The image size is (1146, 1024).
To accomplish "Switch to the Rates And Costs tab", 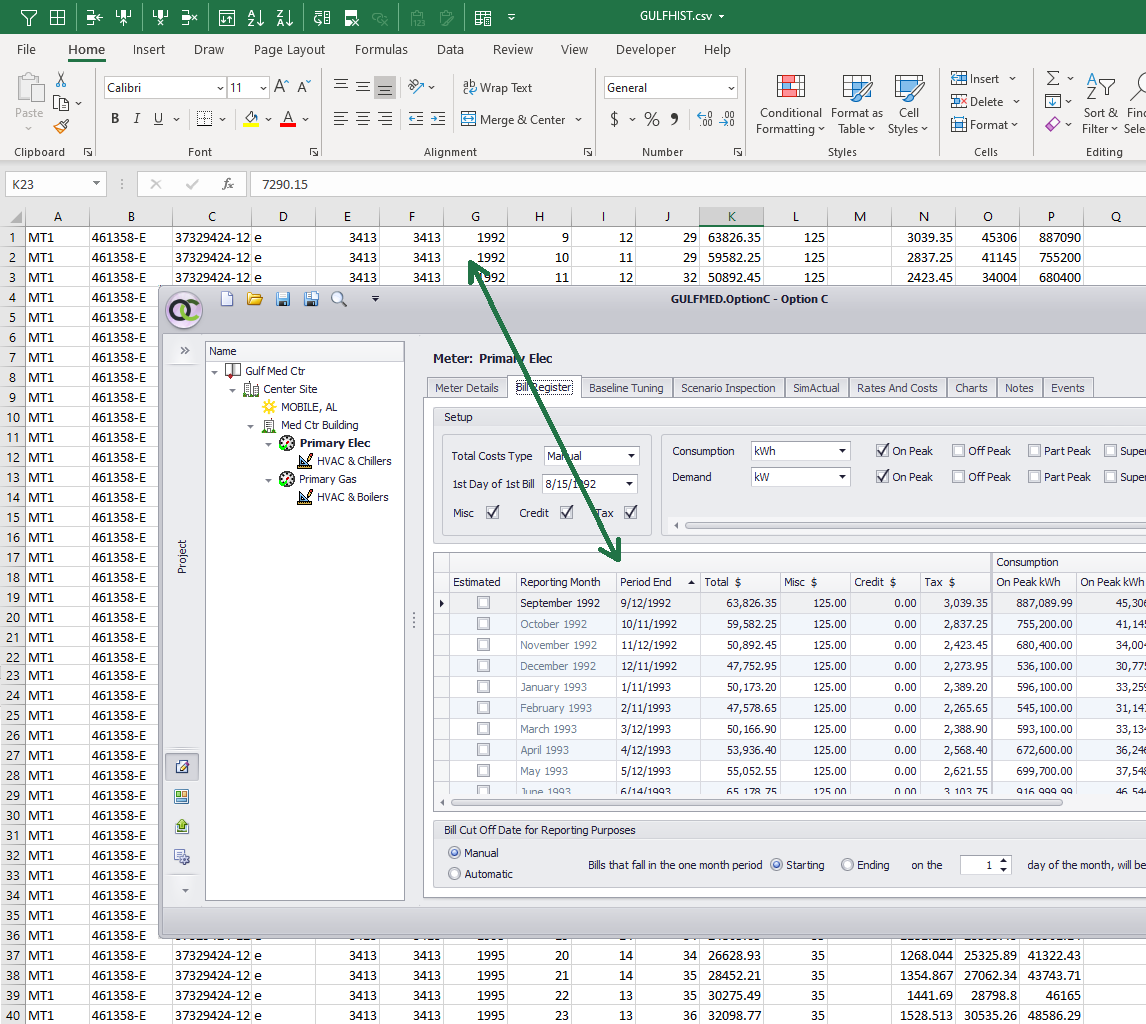I will tap(897, 387).
